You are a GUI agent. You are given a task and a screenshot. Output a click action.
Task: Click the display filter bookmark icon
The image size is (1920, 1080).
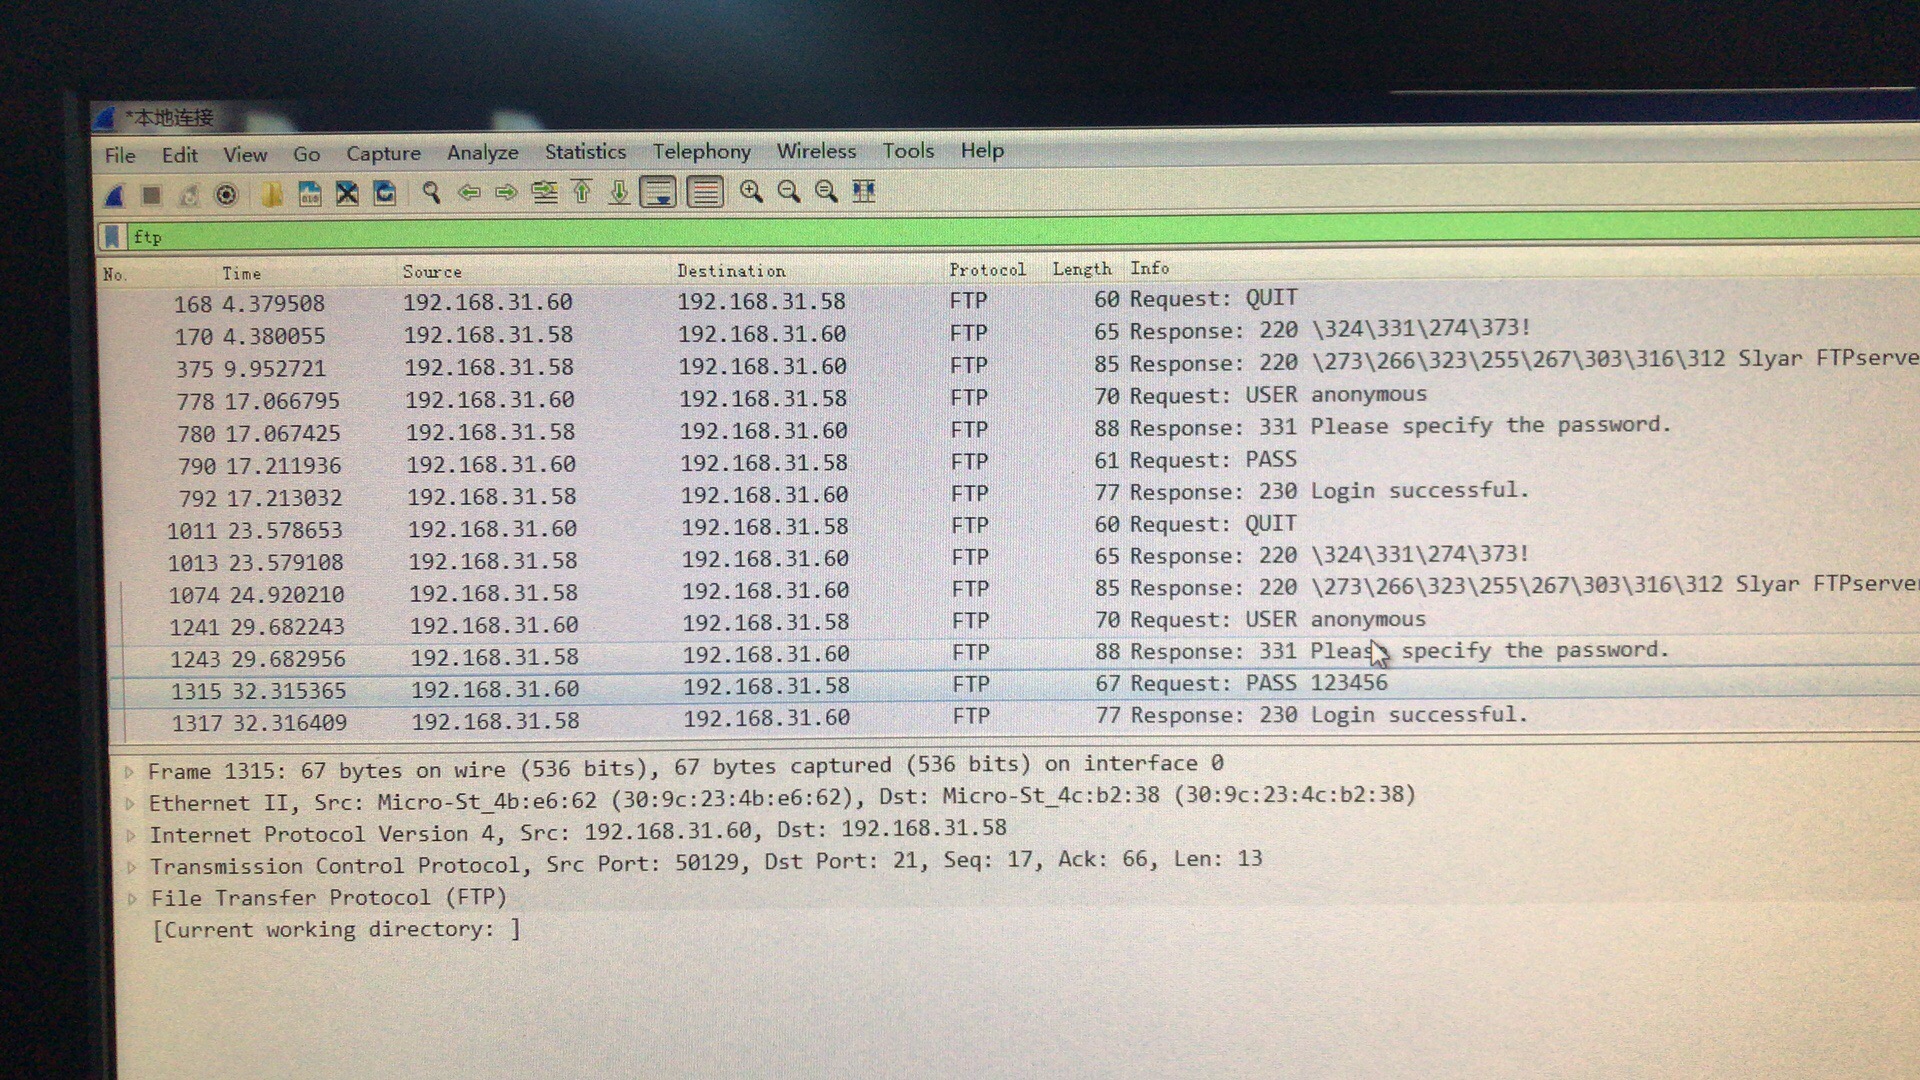113,237
